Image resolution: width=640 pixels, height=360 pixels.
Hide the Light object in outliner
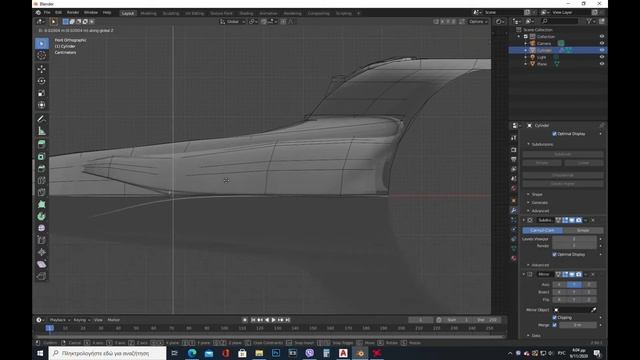tap(602, 57)
